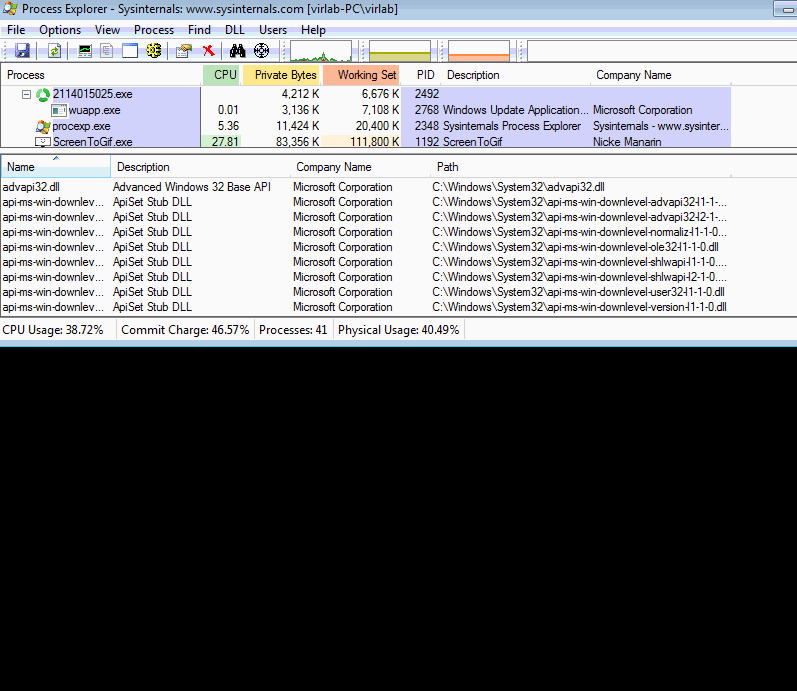Click the yellow commit history graph
797x691 pixels.
pos(400,51)
